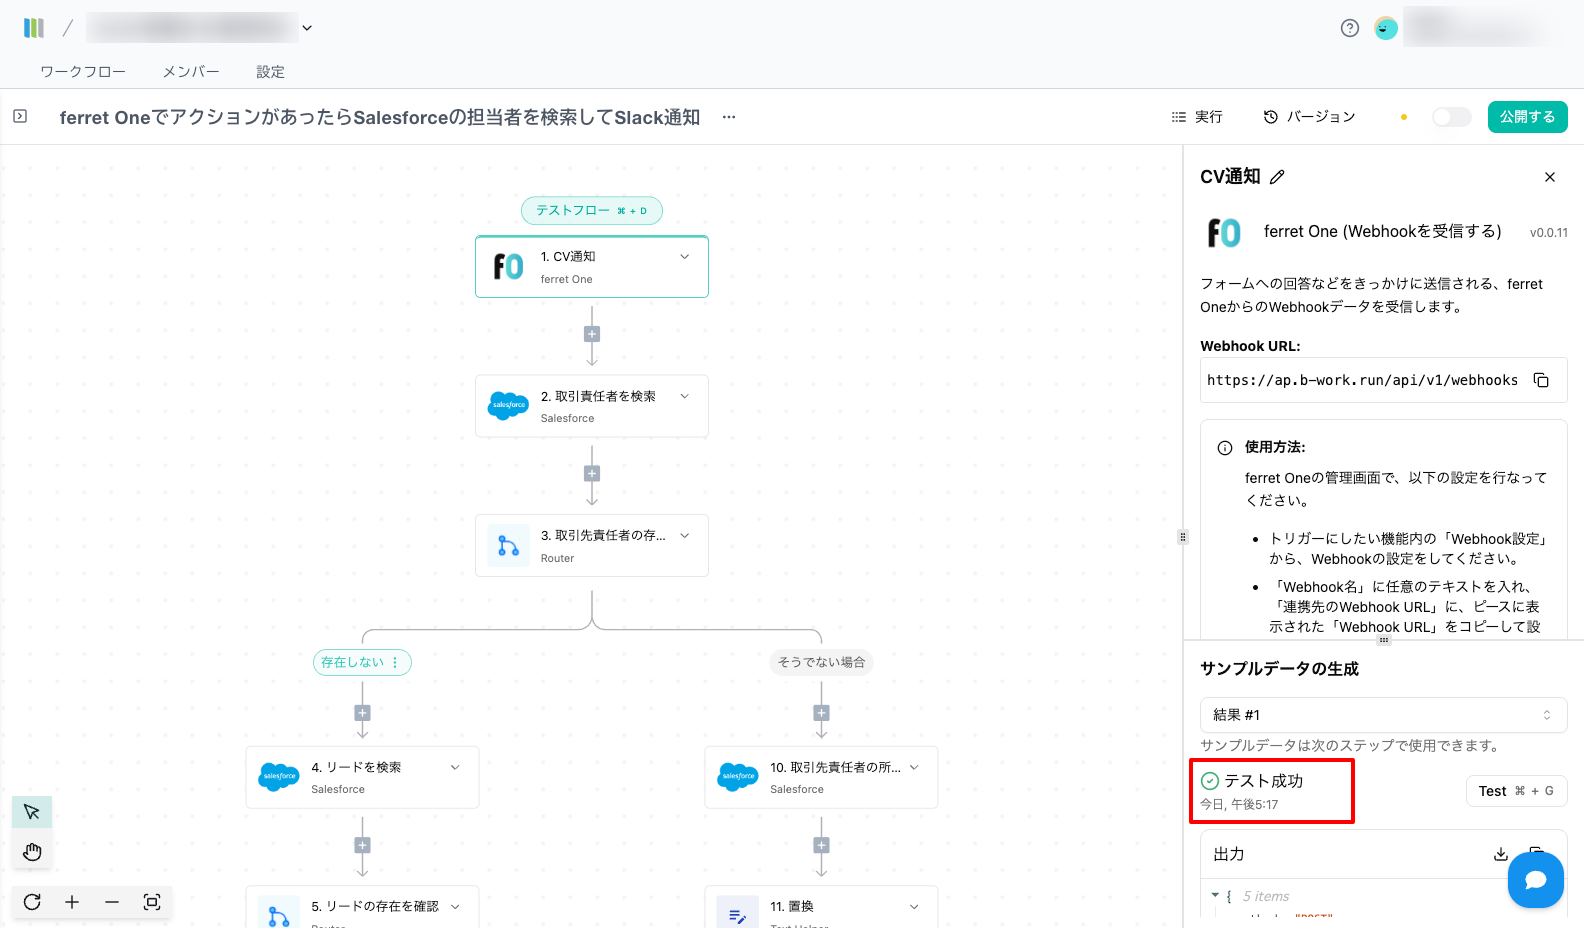This screenshot has width=1584, height=928.
Task: Collapse the output JSON tree
Action: click(x=1215, y=896)
